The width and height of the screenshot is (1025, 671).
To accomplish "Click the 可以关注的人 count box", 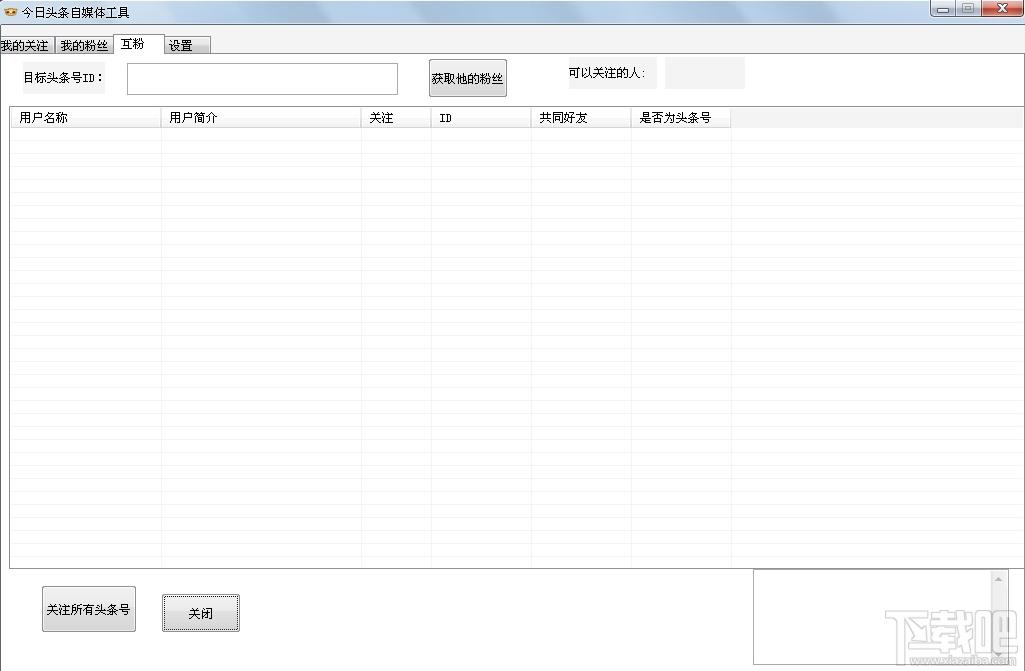I will 705,73.
